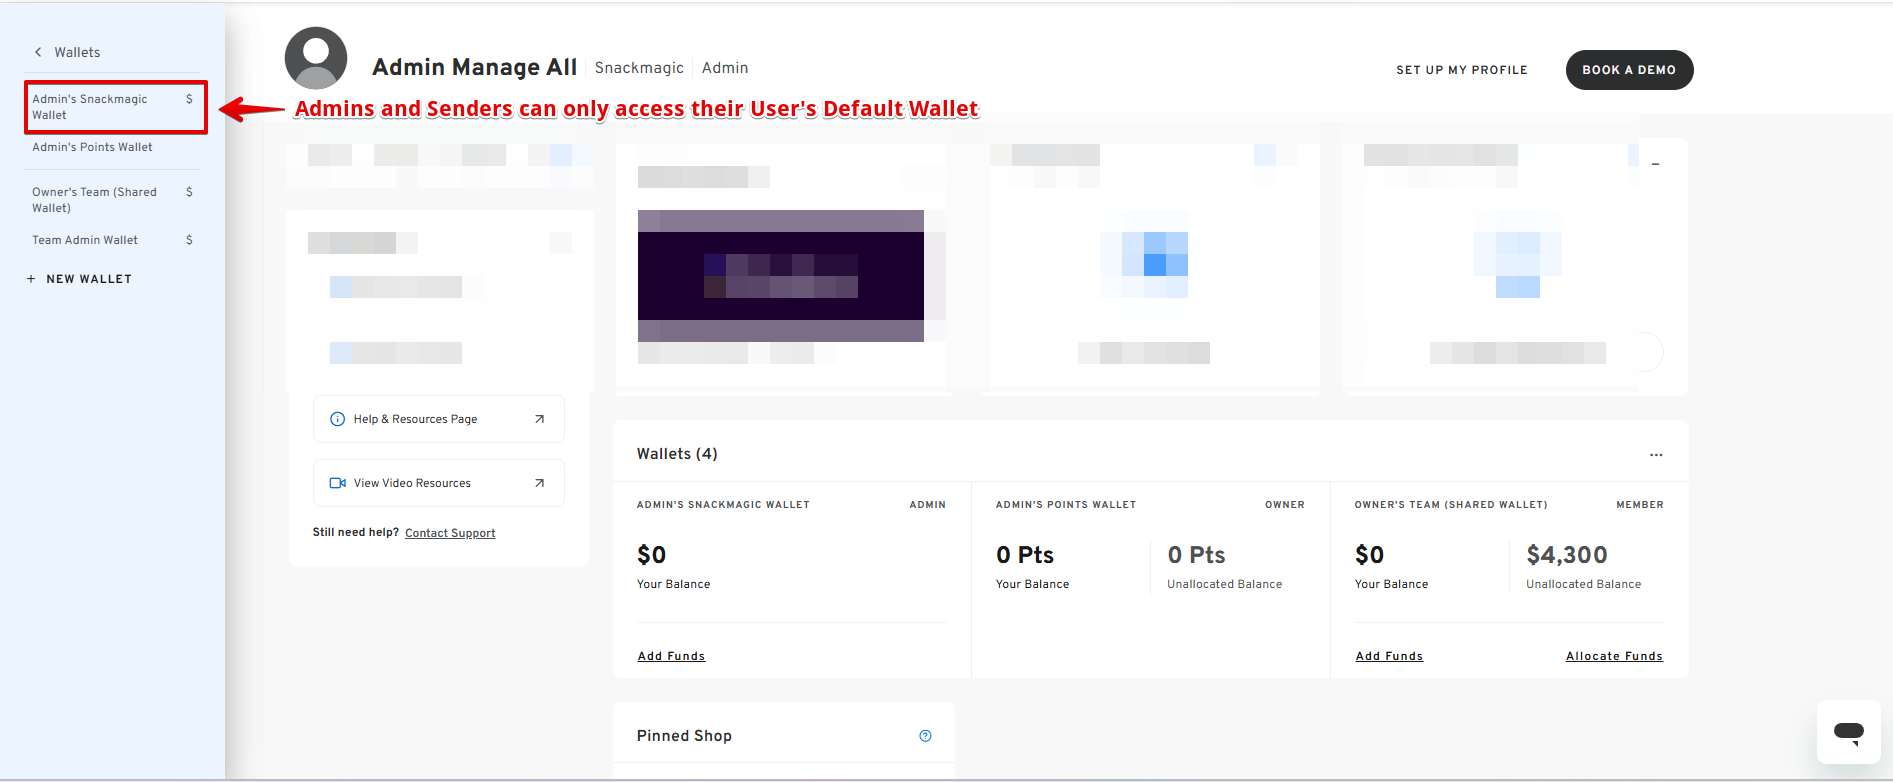
Task: Select Owner's Team (Shared Wallet) in sidebar
Action: (x=94, y=200)
